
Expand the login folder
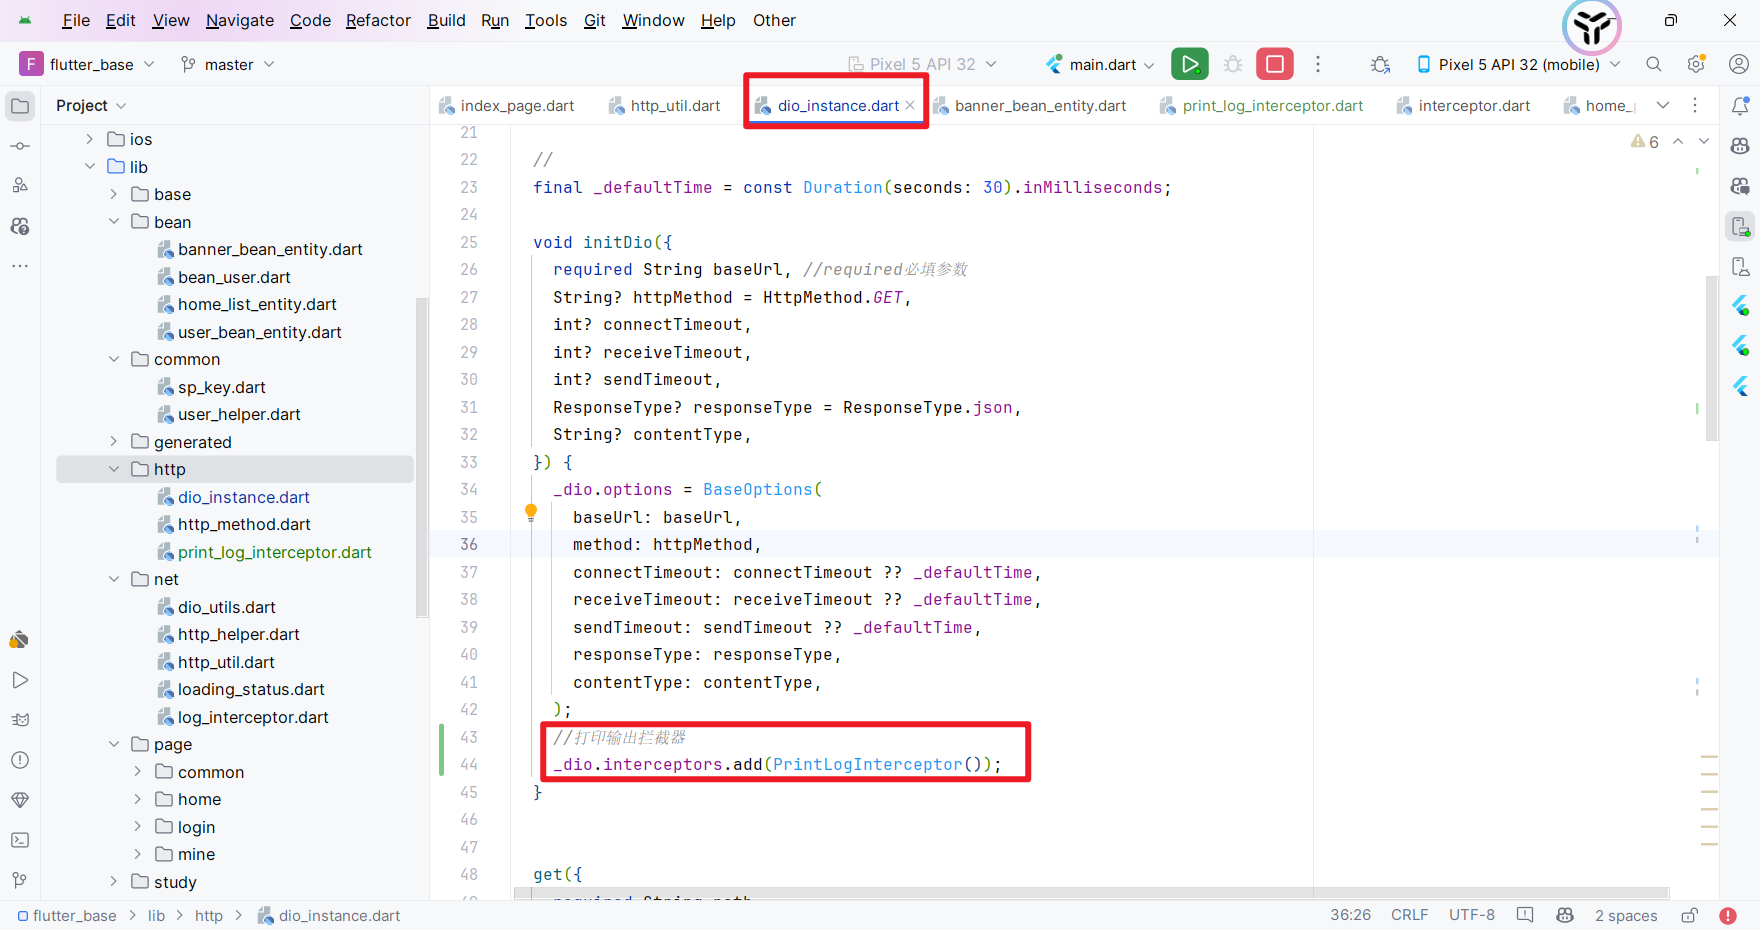(x=137, y=826)
